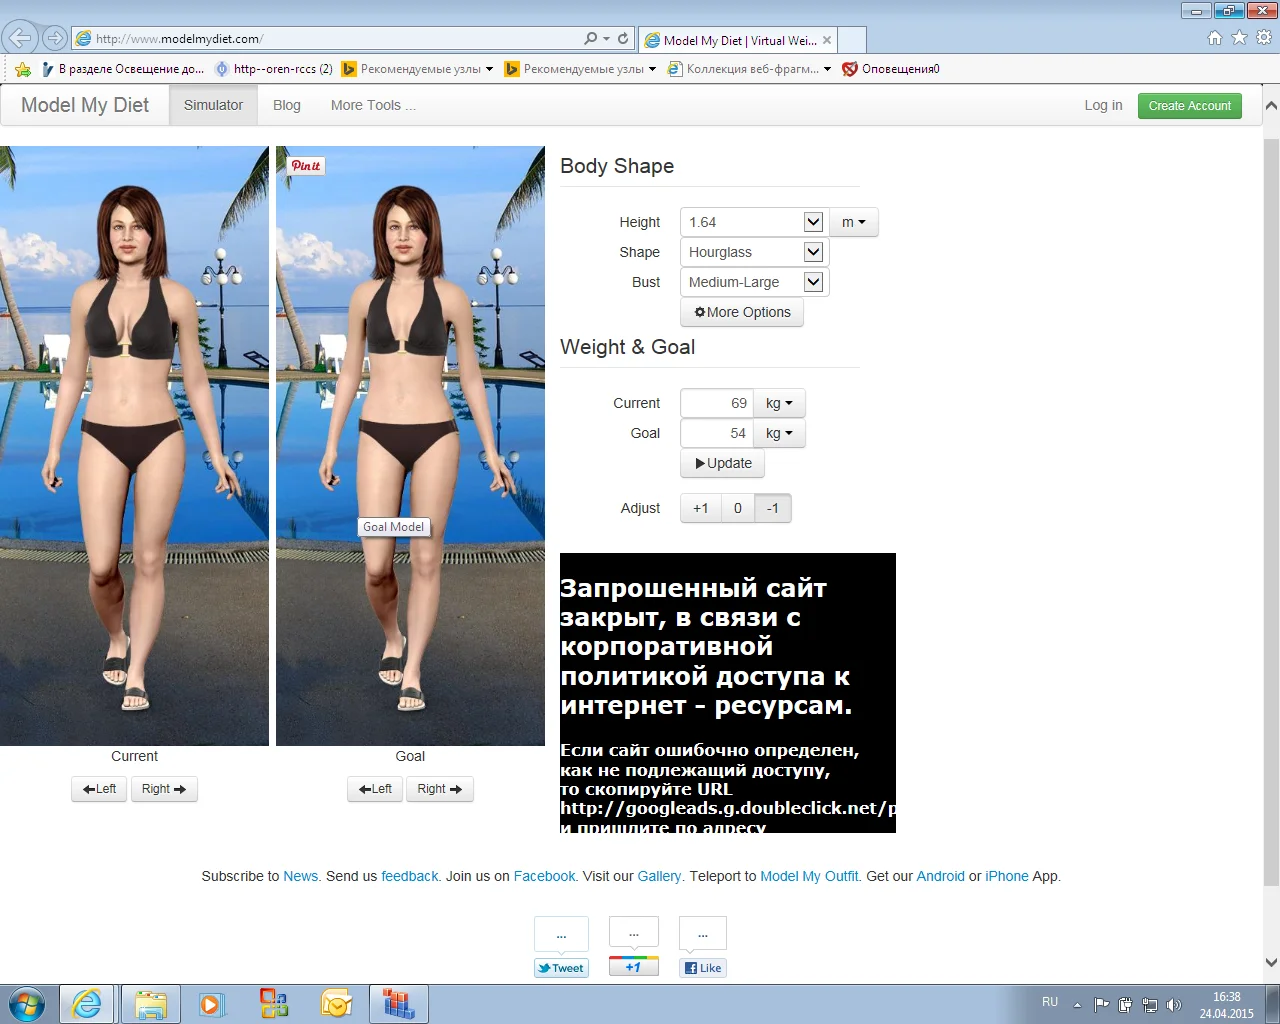Click the green Create Account button
Screen dimensions: 1280x1024
(x=1190, y=106)
